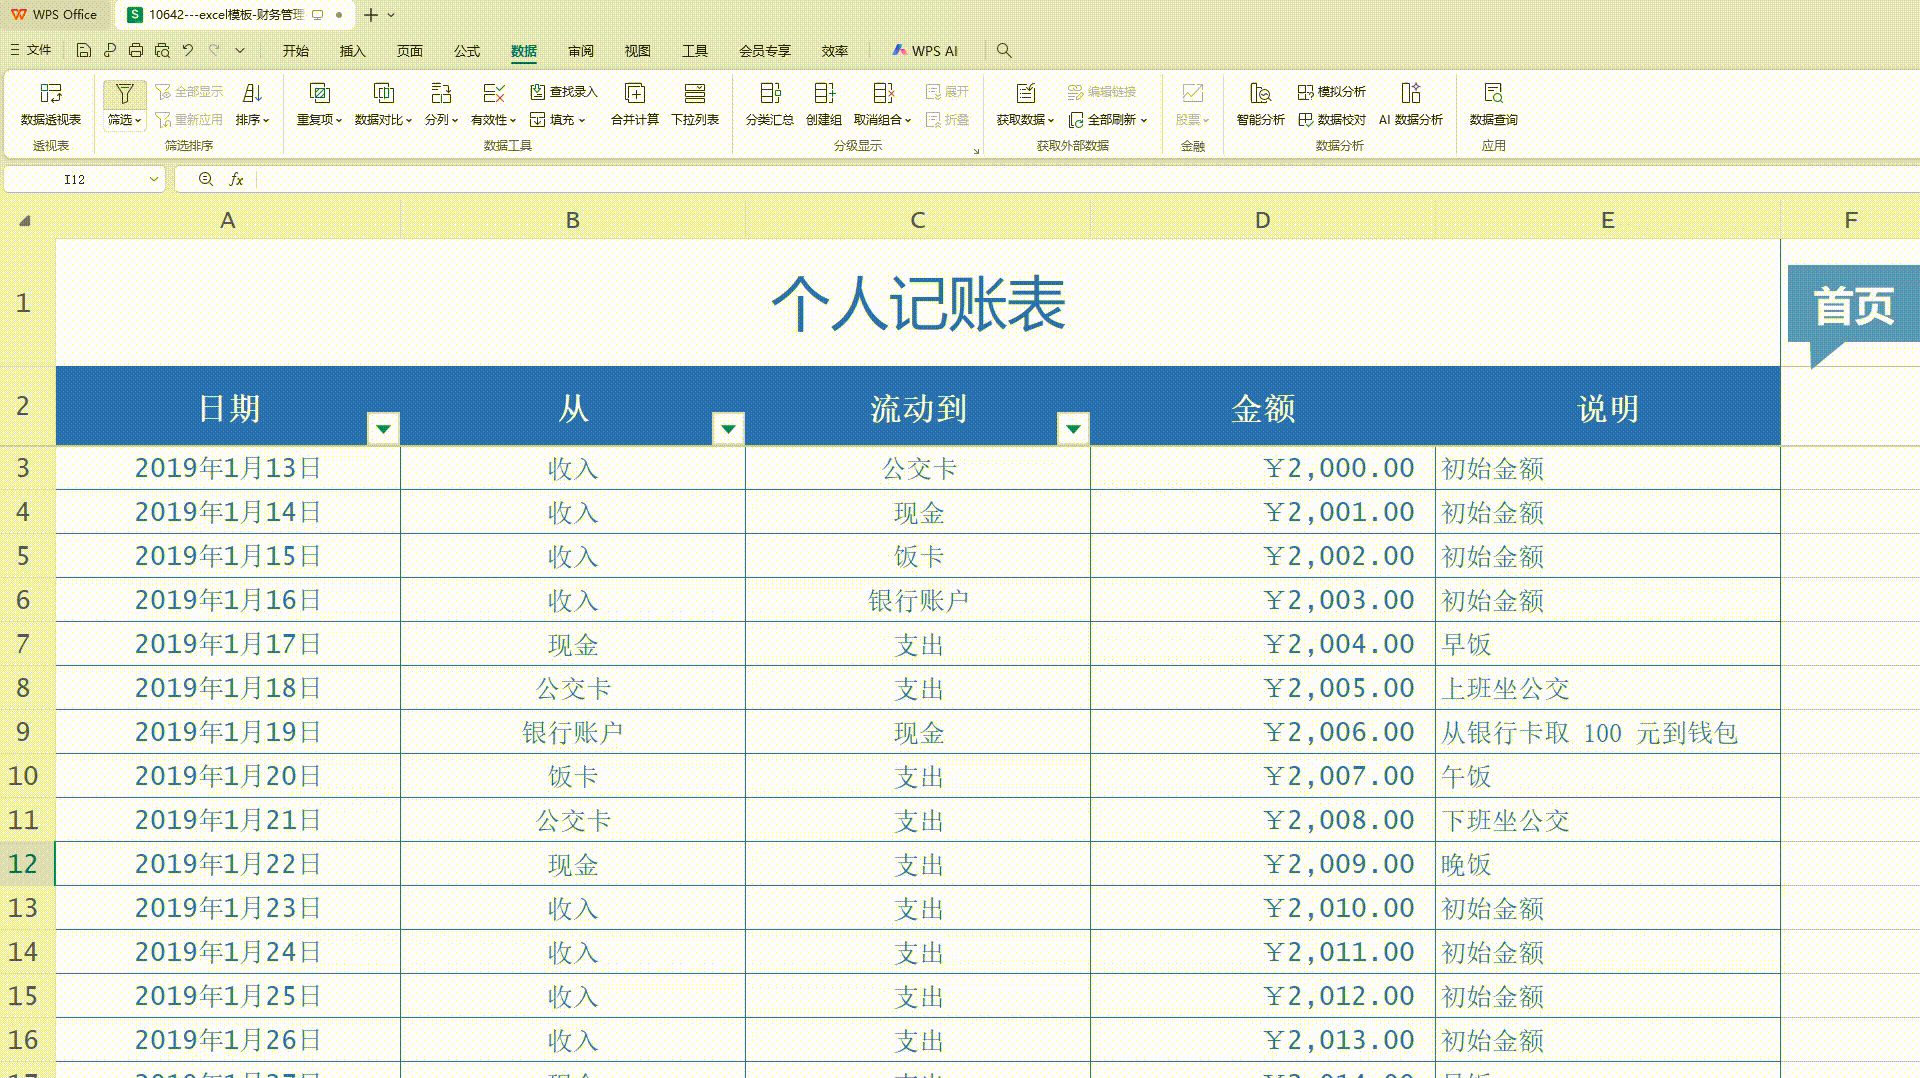1920x1078 pixels.
Task: Click 数据校对 data proofreading
Action: click(x=1332, y=120)
